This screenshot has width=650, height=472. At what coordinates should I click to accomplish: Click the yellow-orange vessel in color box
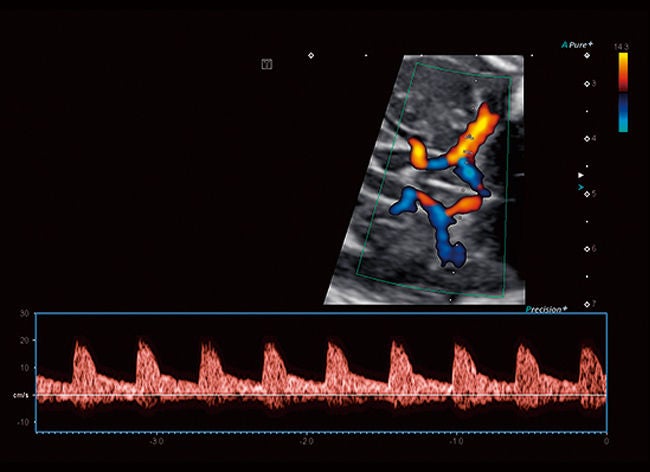[x=477, y=133]
